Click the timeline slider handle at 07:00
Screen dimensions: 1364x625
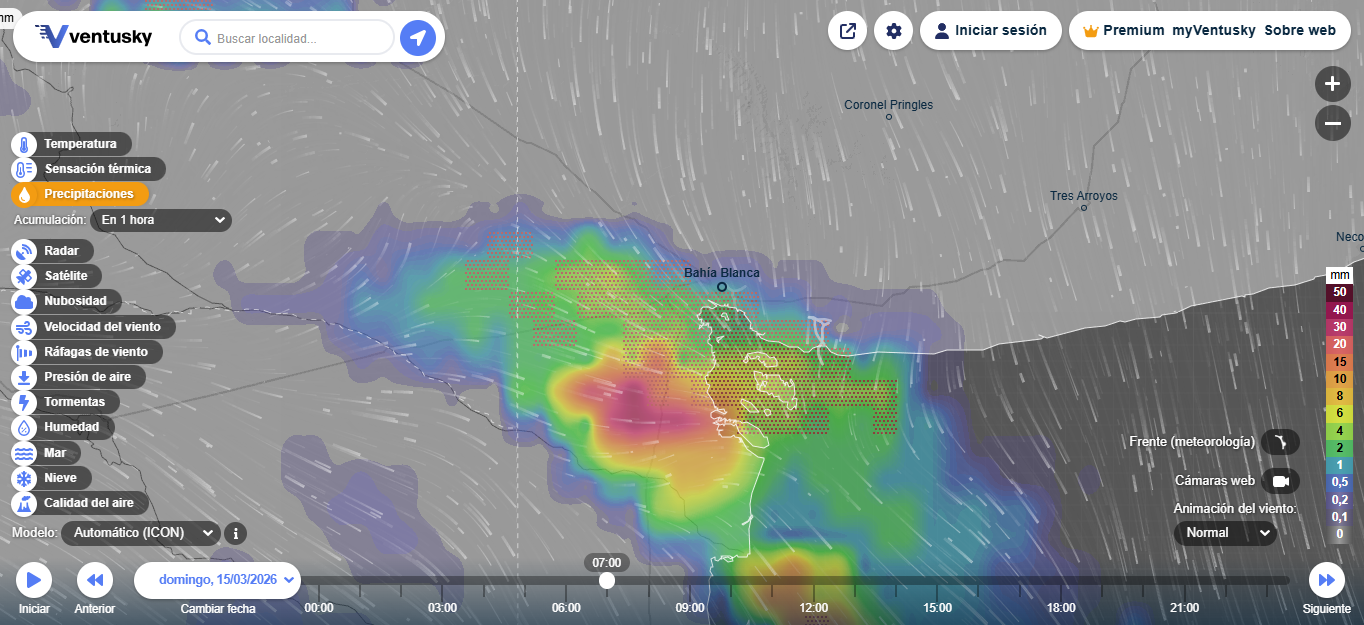click(x=607, y=580)
